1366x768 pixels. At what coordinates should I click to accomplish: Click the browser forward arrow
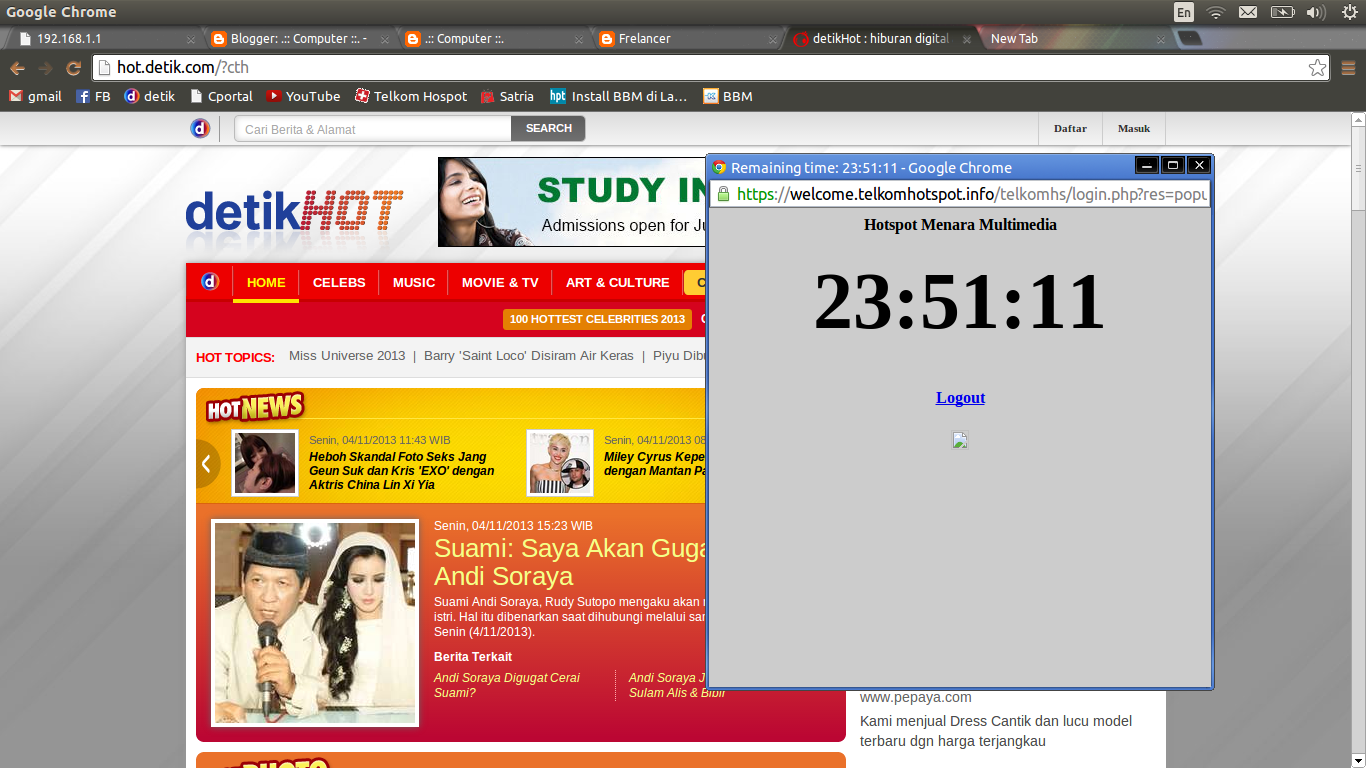45,68
